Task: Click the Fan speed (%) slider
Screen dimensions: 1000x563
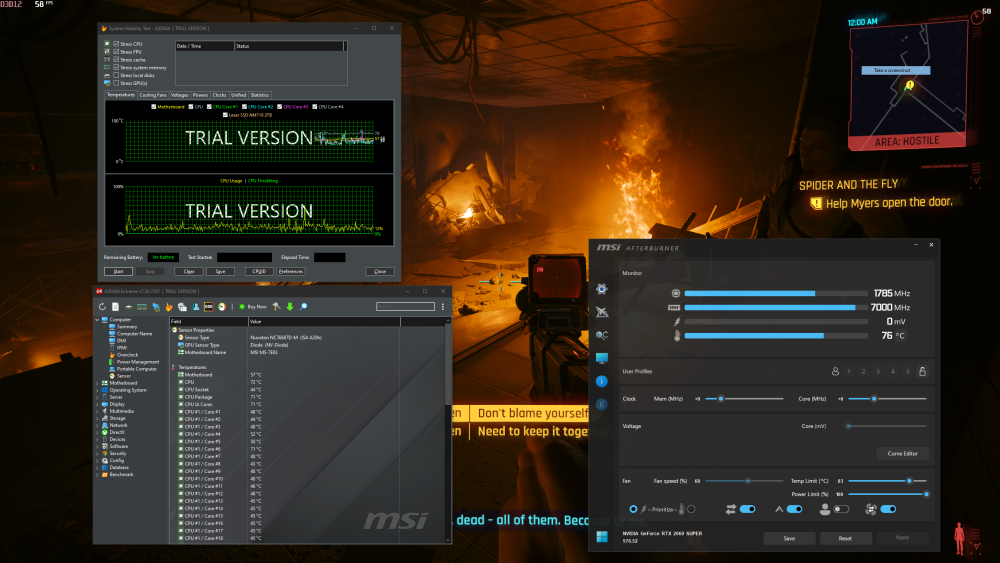Action: [x=748, y=480]
